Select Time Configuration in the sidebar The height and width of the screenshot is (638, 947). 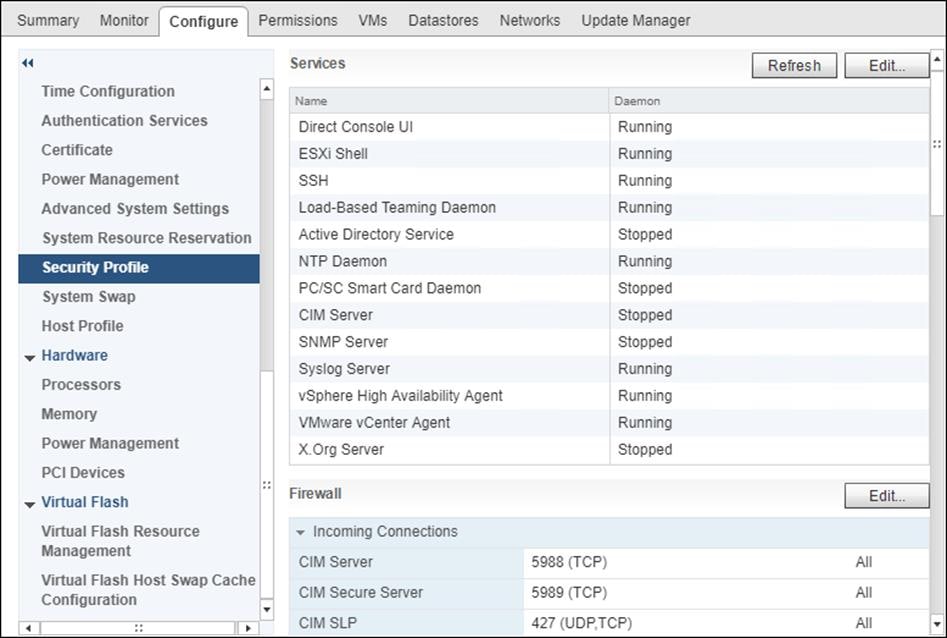(107, 91)
